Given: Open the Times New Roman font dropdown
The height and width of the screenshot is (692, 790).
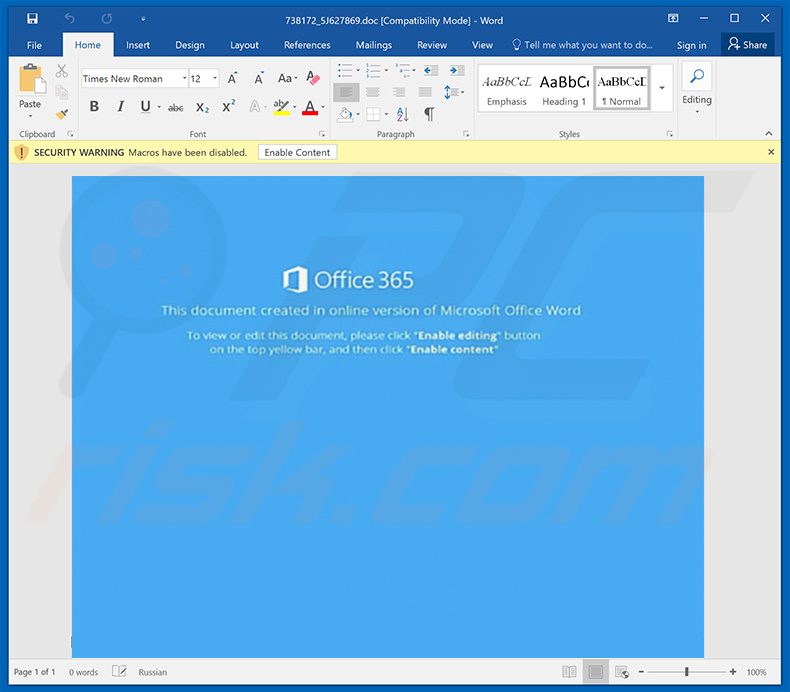Looking at the screenshot, I should [x=184, y=79].
